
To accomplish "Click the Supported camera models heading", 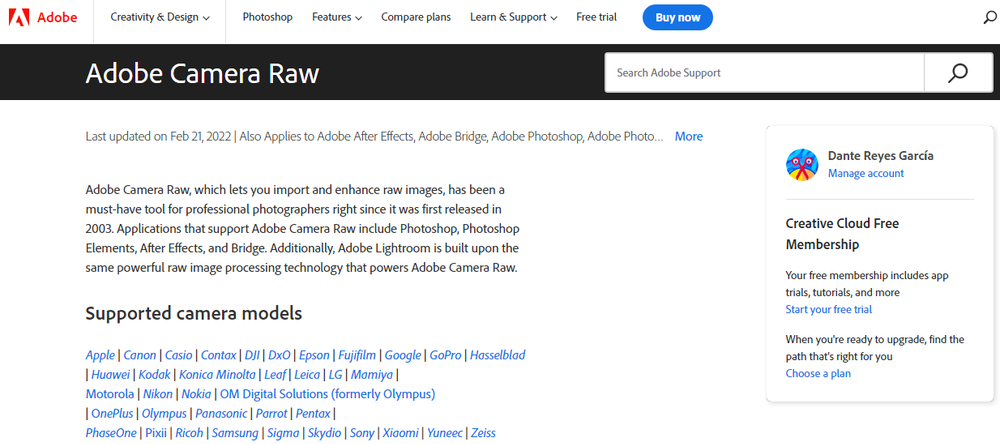I will pyautogui.click(x=194, y=314).
